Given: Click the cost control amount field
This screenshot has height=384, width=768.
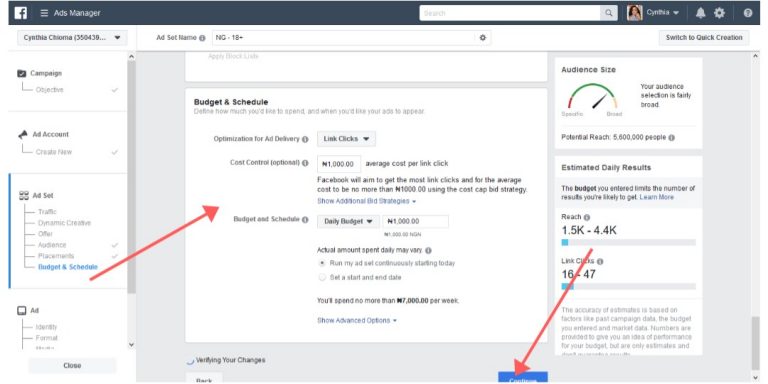Looking at the screenshot, I should [x=339, y=164].
